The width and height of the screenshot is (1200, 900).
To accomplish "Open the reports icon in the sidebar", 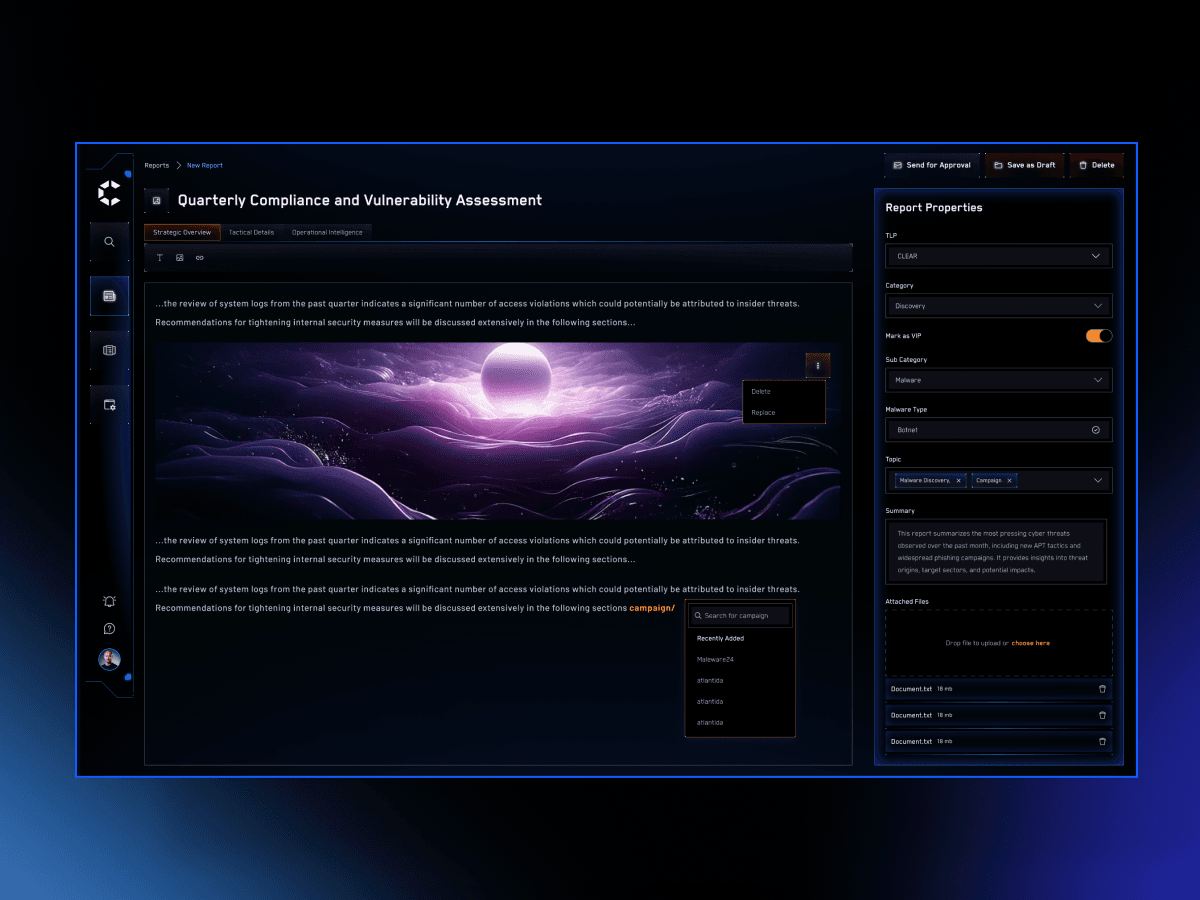I will pos(109,296).
